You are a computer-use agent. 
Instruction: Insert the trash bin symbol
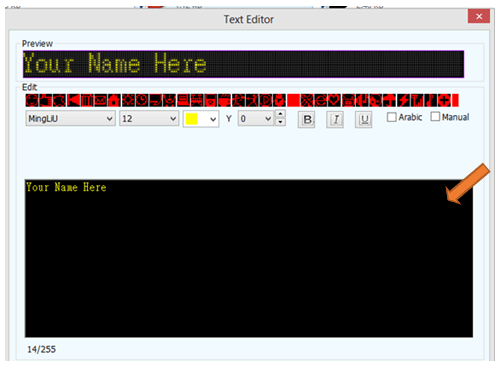(x=87, y=100)
